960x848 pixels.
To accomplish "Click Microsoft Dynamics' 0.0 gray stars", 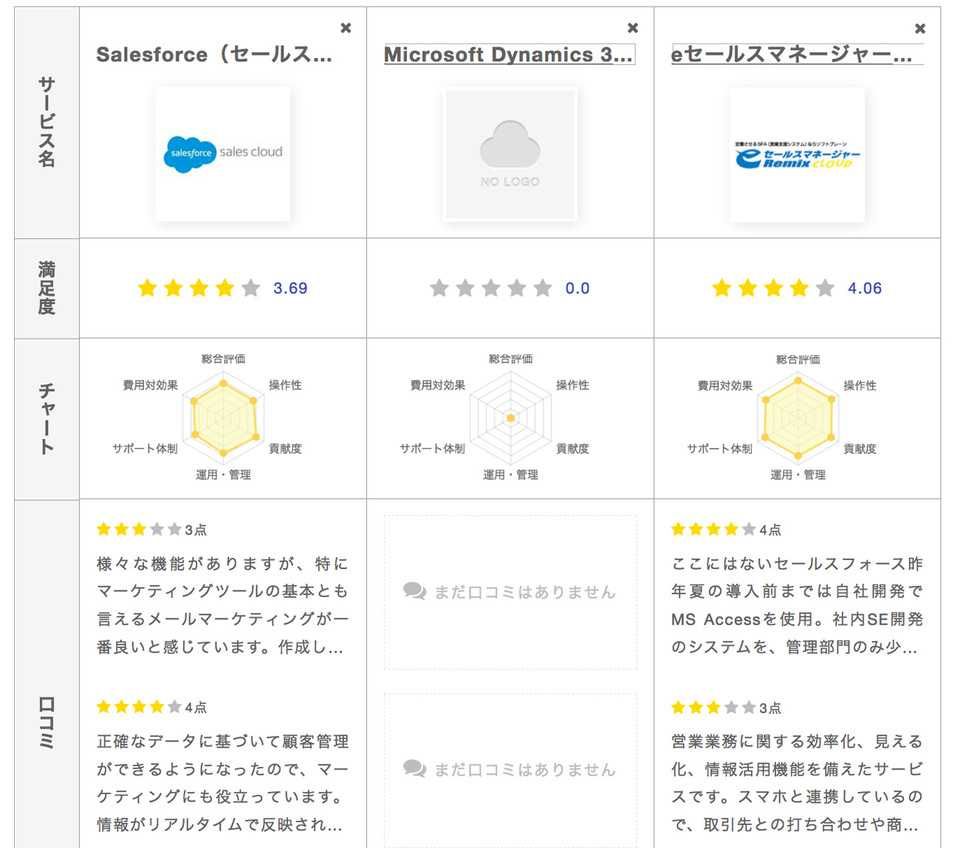I will 510,288.
